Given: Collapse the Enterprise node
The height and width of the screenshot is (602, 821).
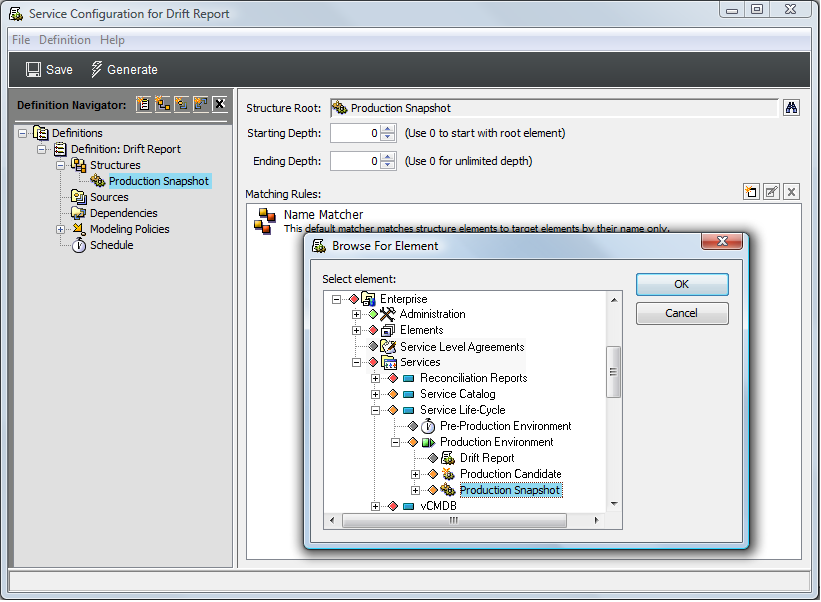Looking at the screenshot, I should pyautogui.click(x=337, y=299).
